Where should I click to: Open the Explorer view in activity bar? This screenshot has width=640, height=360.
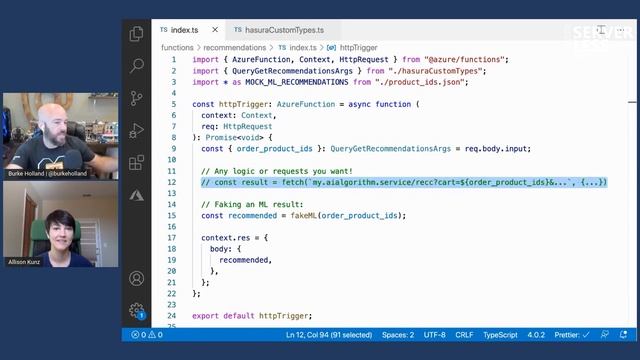coord(136,33)
